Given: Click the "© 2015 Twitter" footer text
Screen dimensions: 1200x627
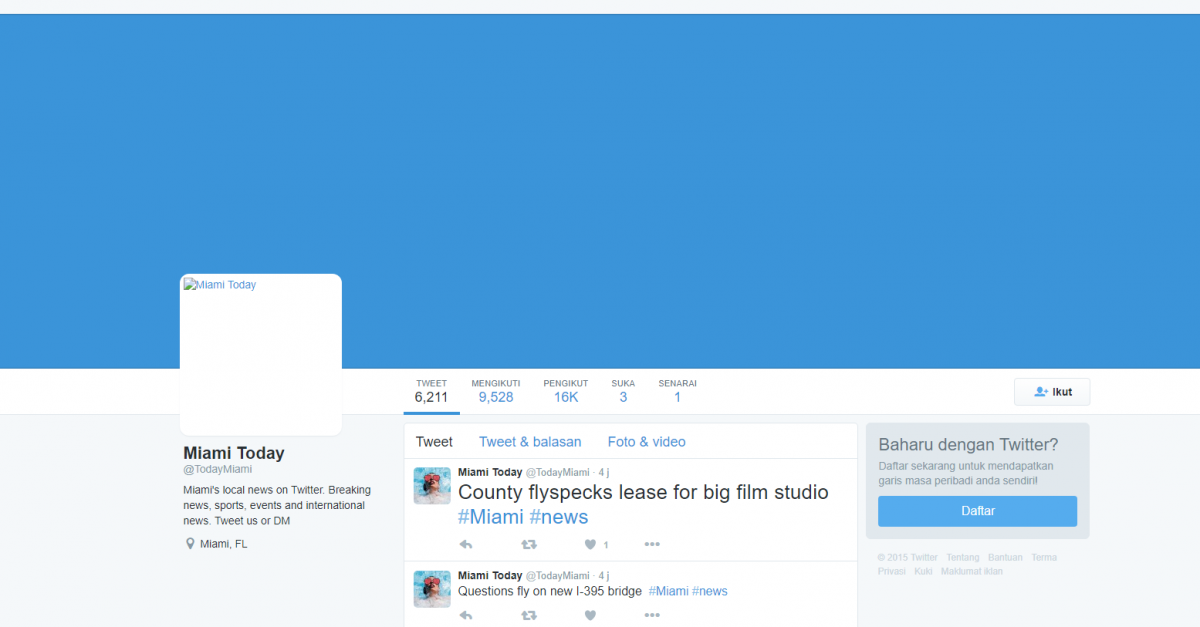Looking at the screenshot, I should tap(908, 558).
